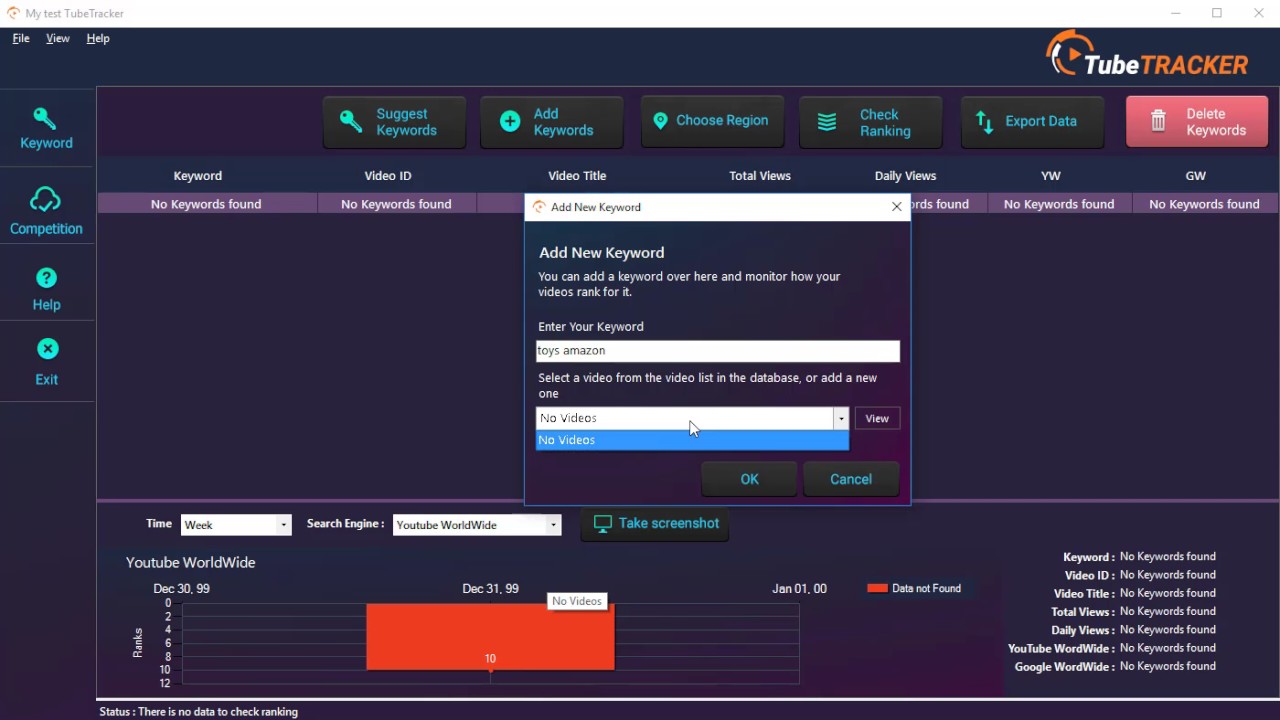
Task: Select the highlighted No Videos list option
Action: 692,440
